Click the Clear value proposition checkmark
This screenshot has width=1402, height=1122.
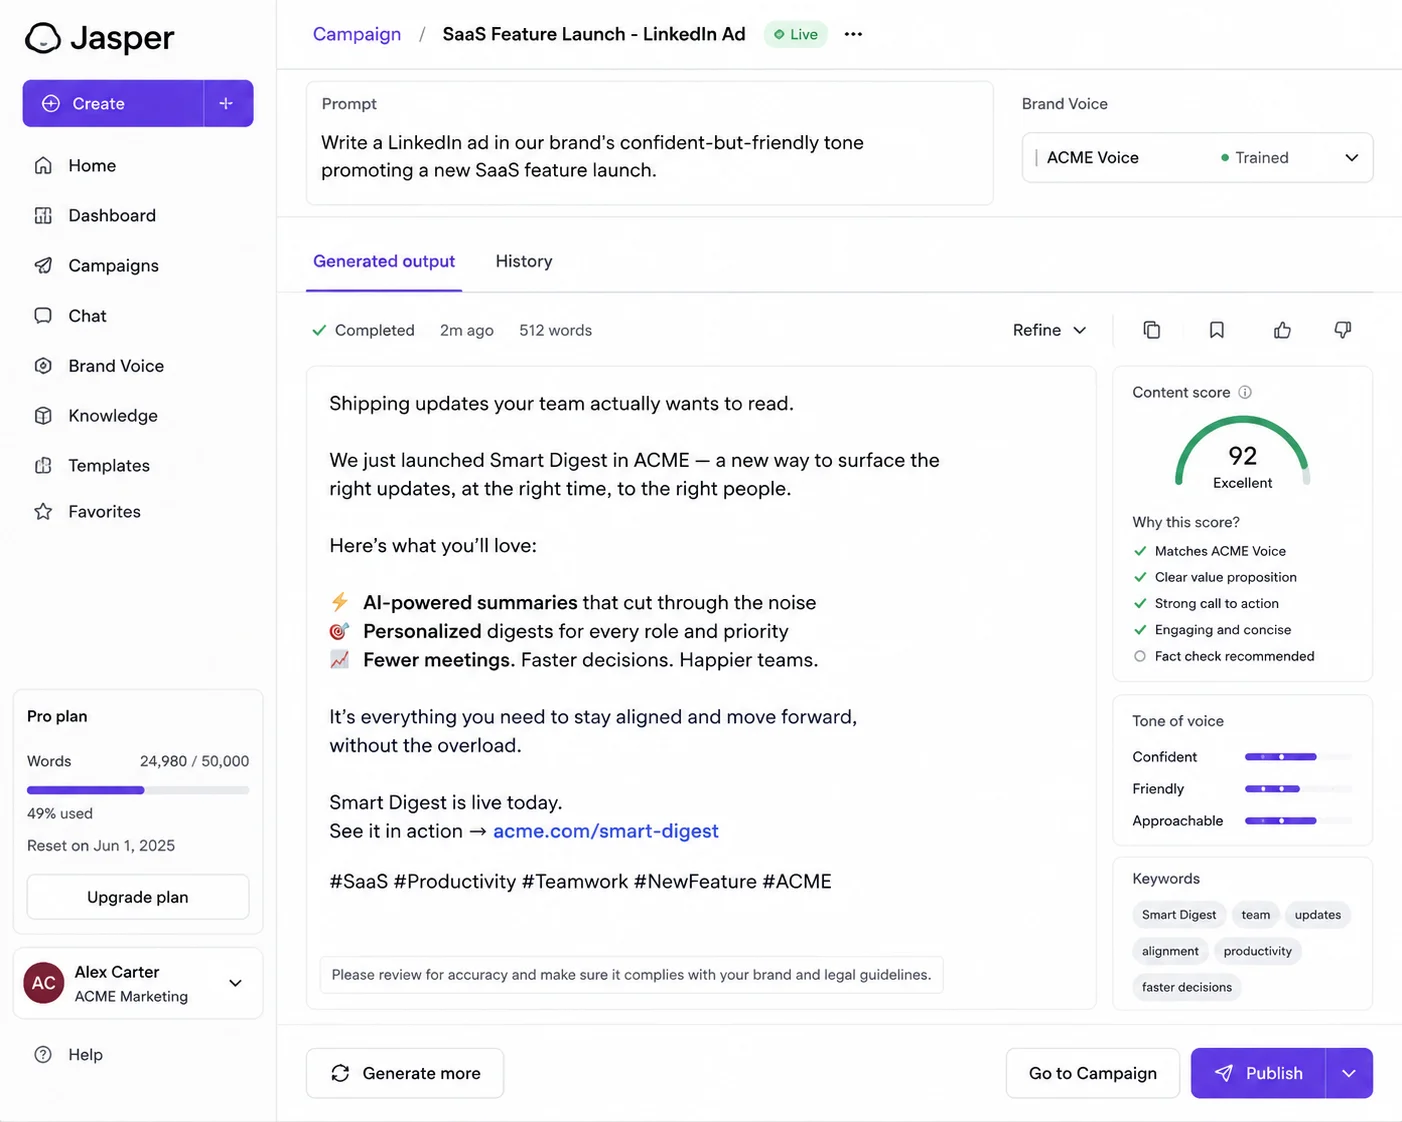tap(1140, 577)
